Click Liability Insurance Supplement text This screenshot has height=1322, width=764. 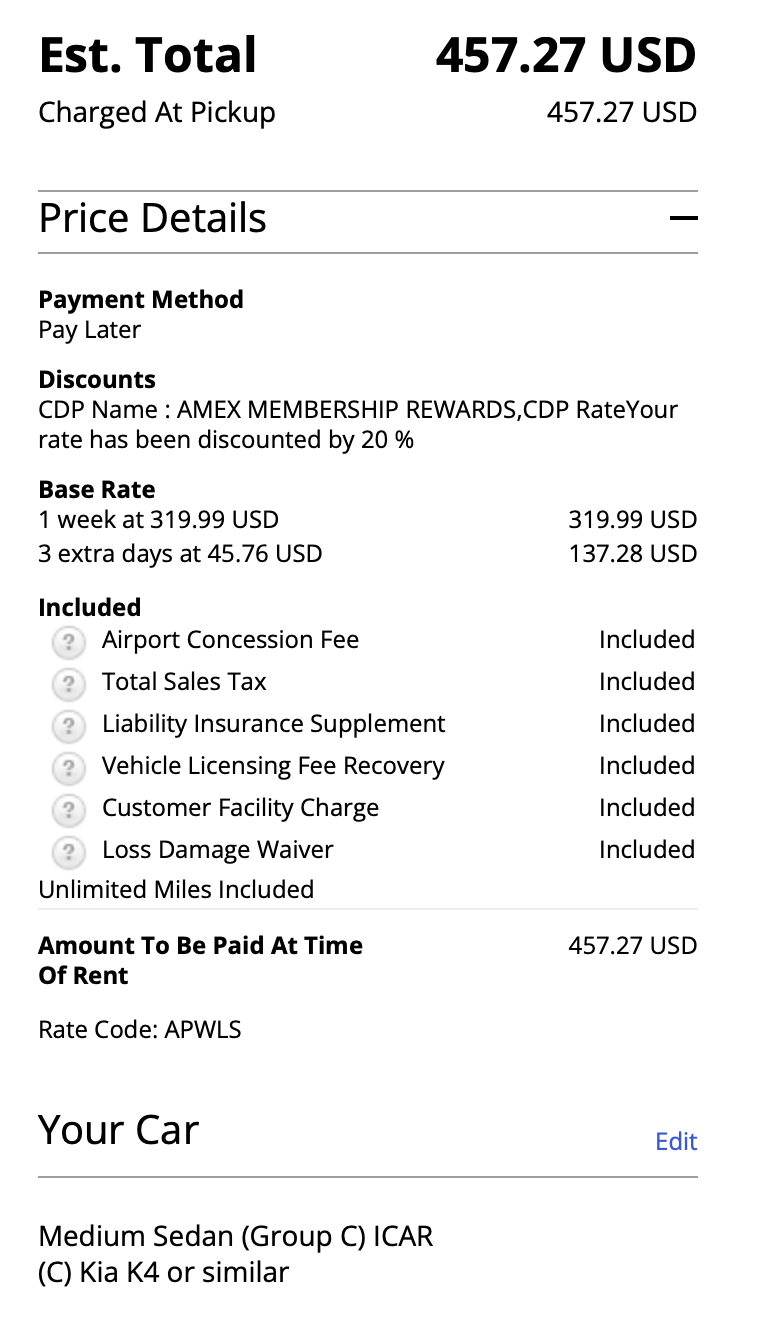click(x=273, y=724)
